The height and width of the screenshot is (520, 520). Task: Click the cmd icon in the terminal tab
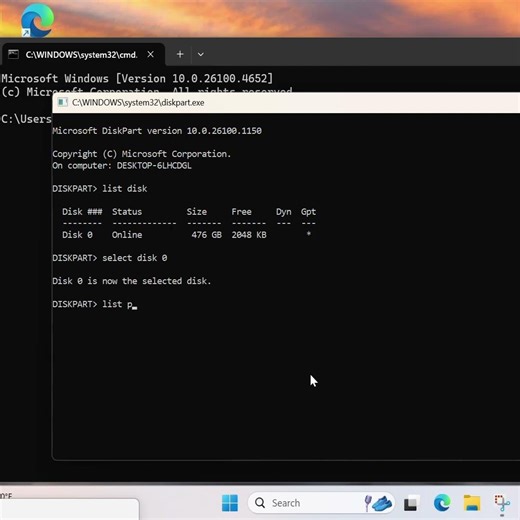tap(13, 54)
